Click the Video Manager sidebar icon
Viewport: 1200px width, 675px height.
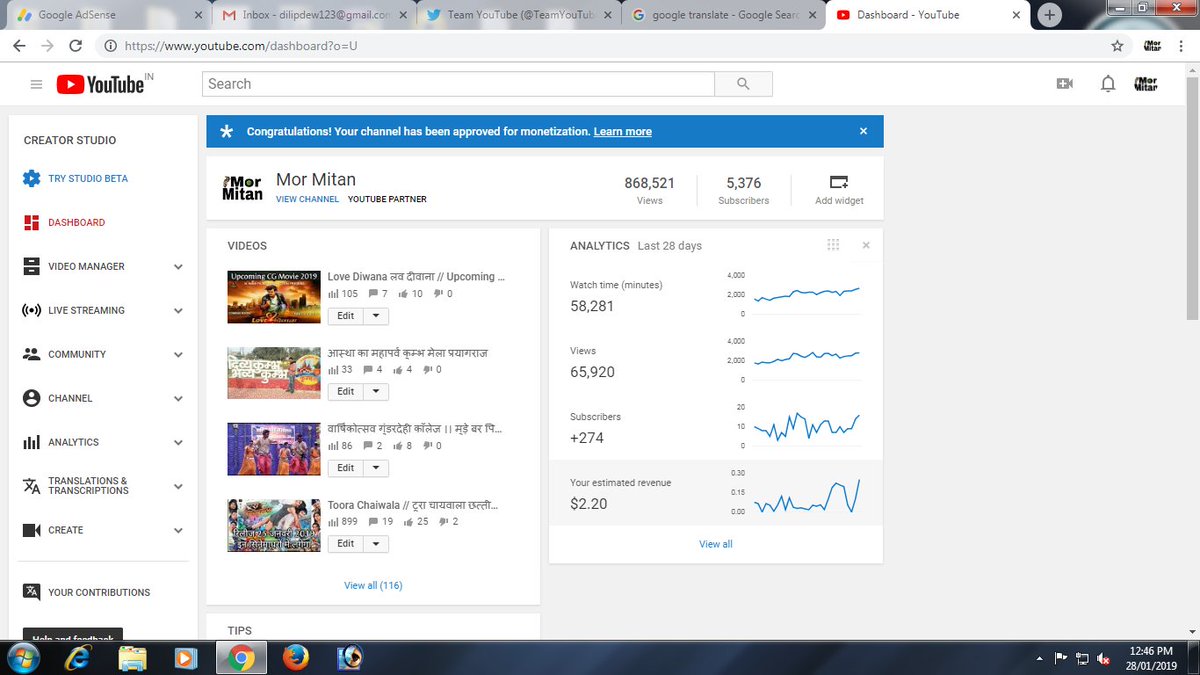pyautogui.click(x=31, y=267)
